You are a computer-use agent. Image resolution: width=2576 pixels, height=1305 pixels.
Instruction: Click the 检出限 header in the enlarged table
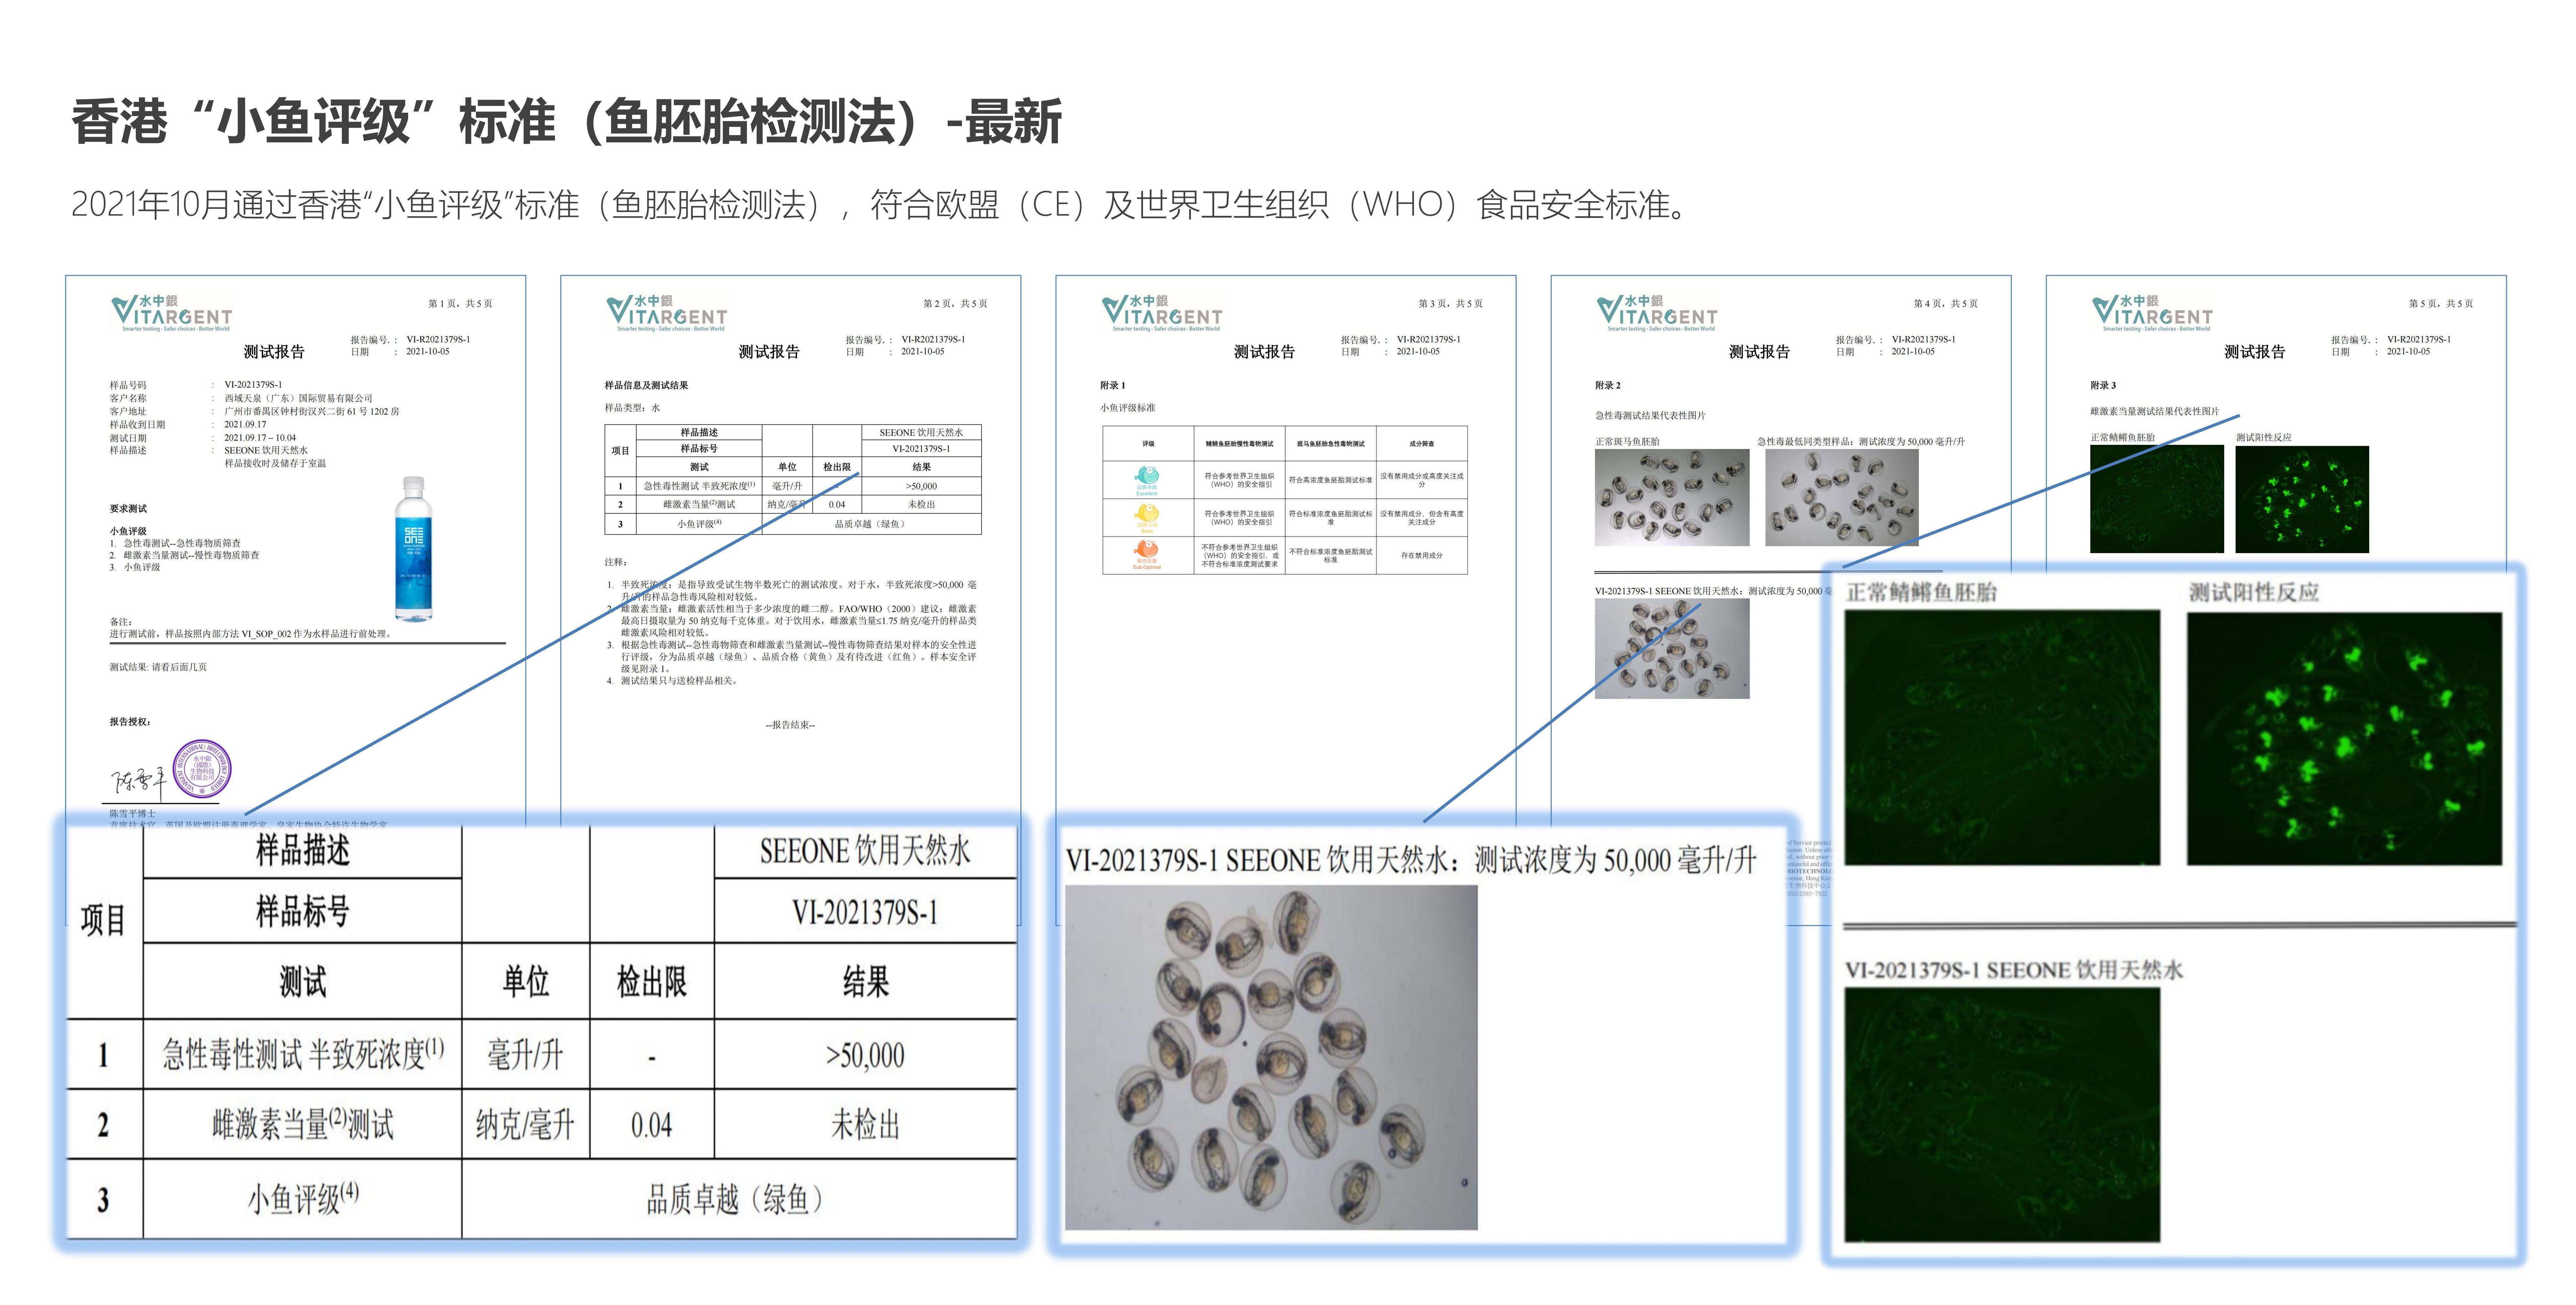point(652,982)
